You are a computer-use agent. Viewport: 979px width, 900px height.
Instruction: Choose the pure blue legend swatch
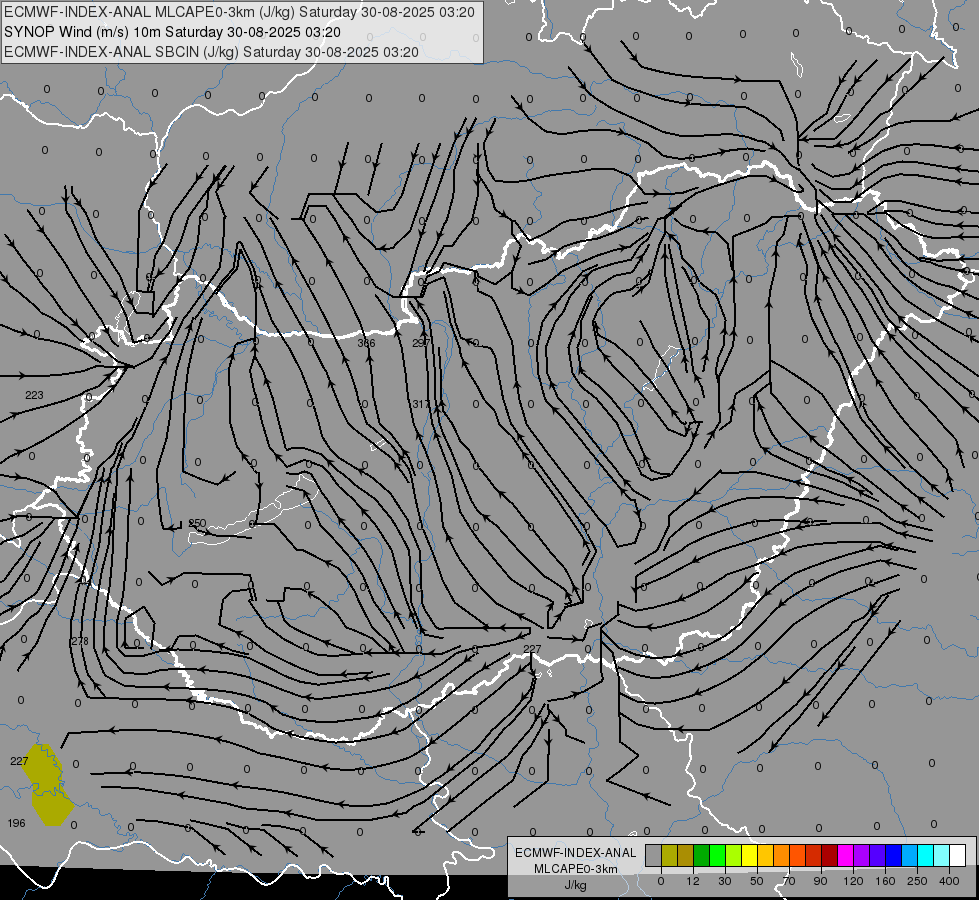pyautogui.click(x=894, y=855)
